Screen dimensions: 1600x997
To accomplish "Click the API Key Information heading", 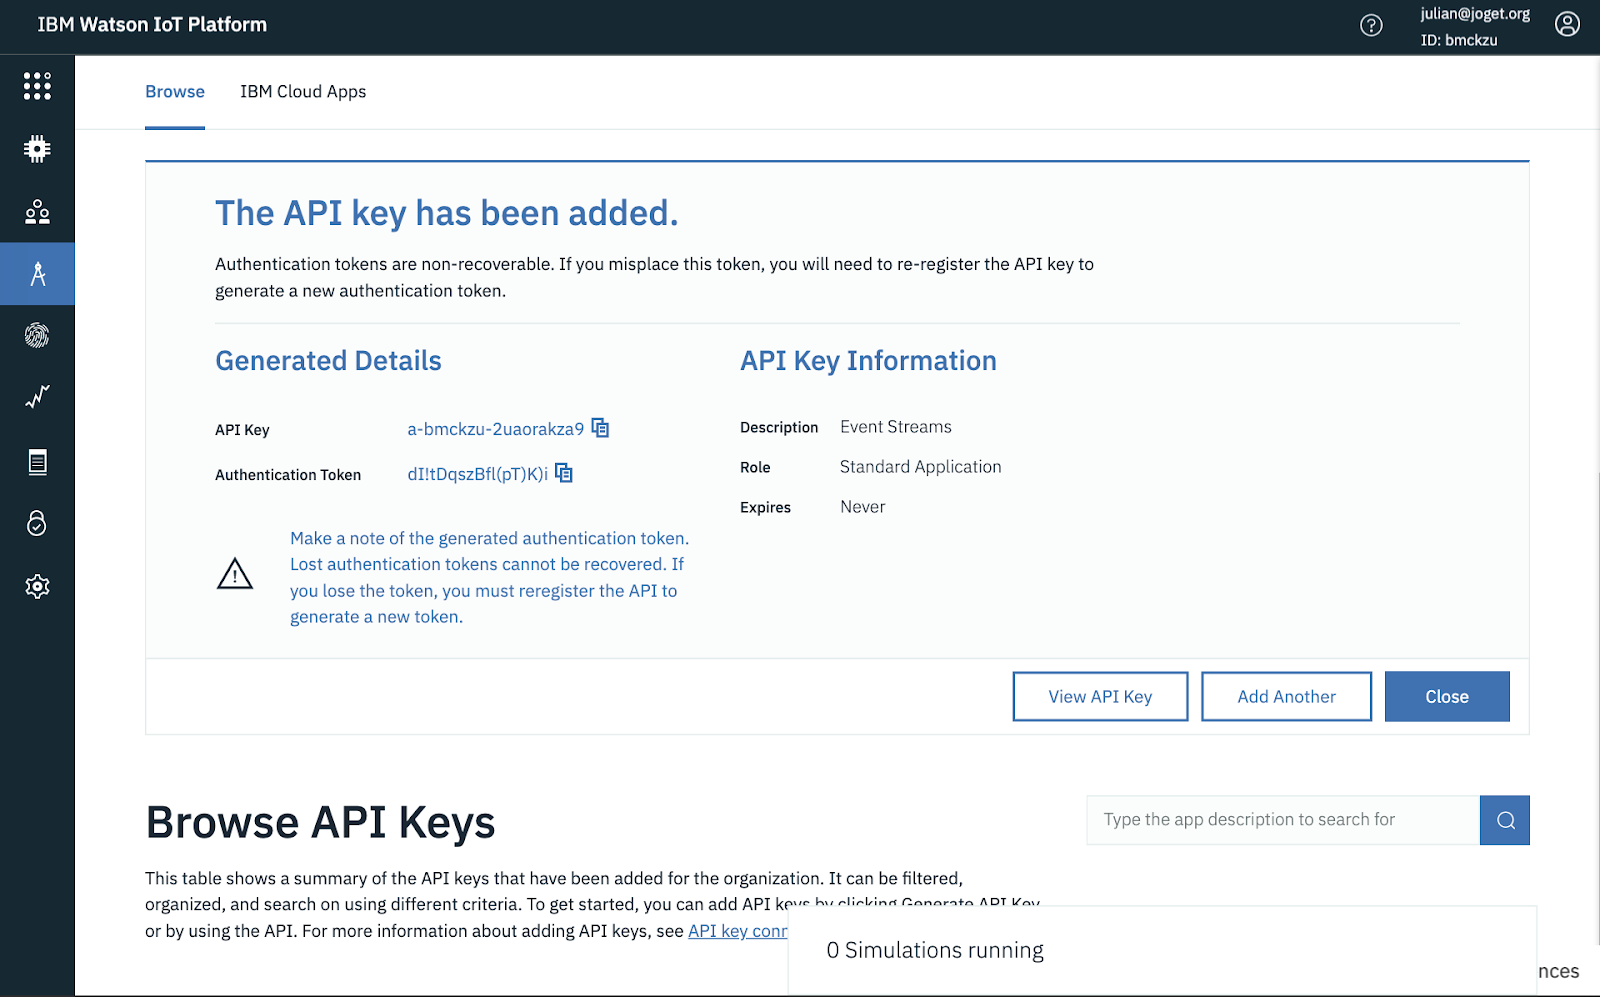I will (x=868, y=361).
